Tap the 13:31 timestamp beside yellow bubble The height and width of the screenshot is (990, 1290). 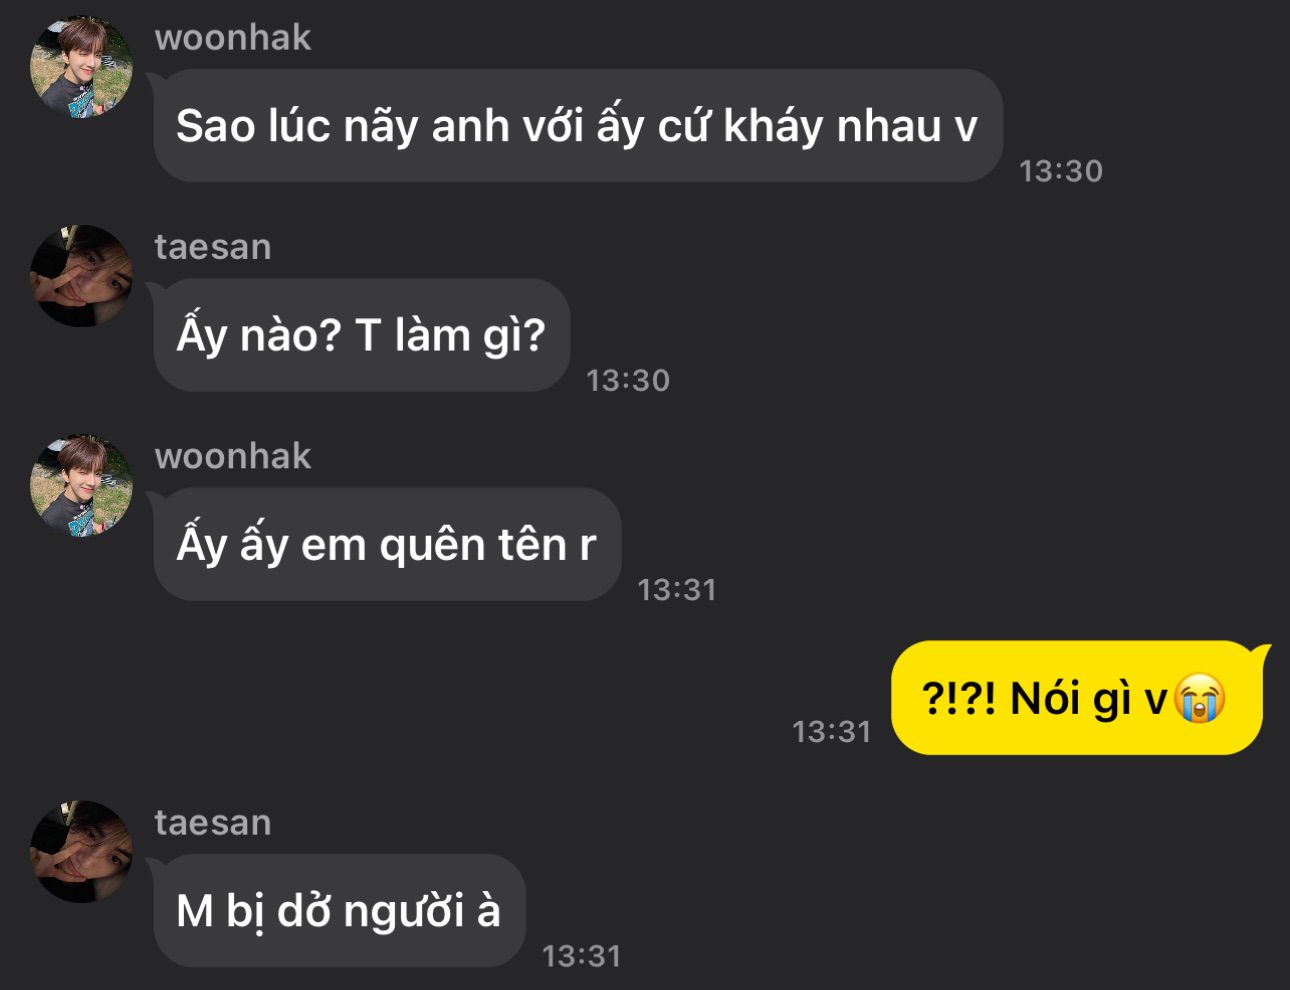(x=832, y=732)
